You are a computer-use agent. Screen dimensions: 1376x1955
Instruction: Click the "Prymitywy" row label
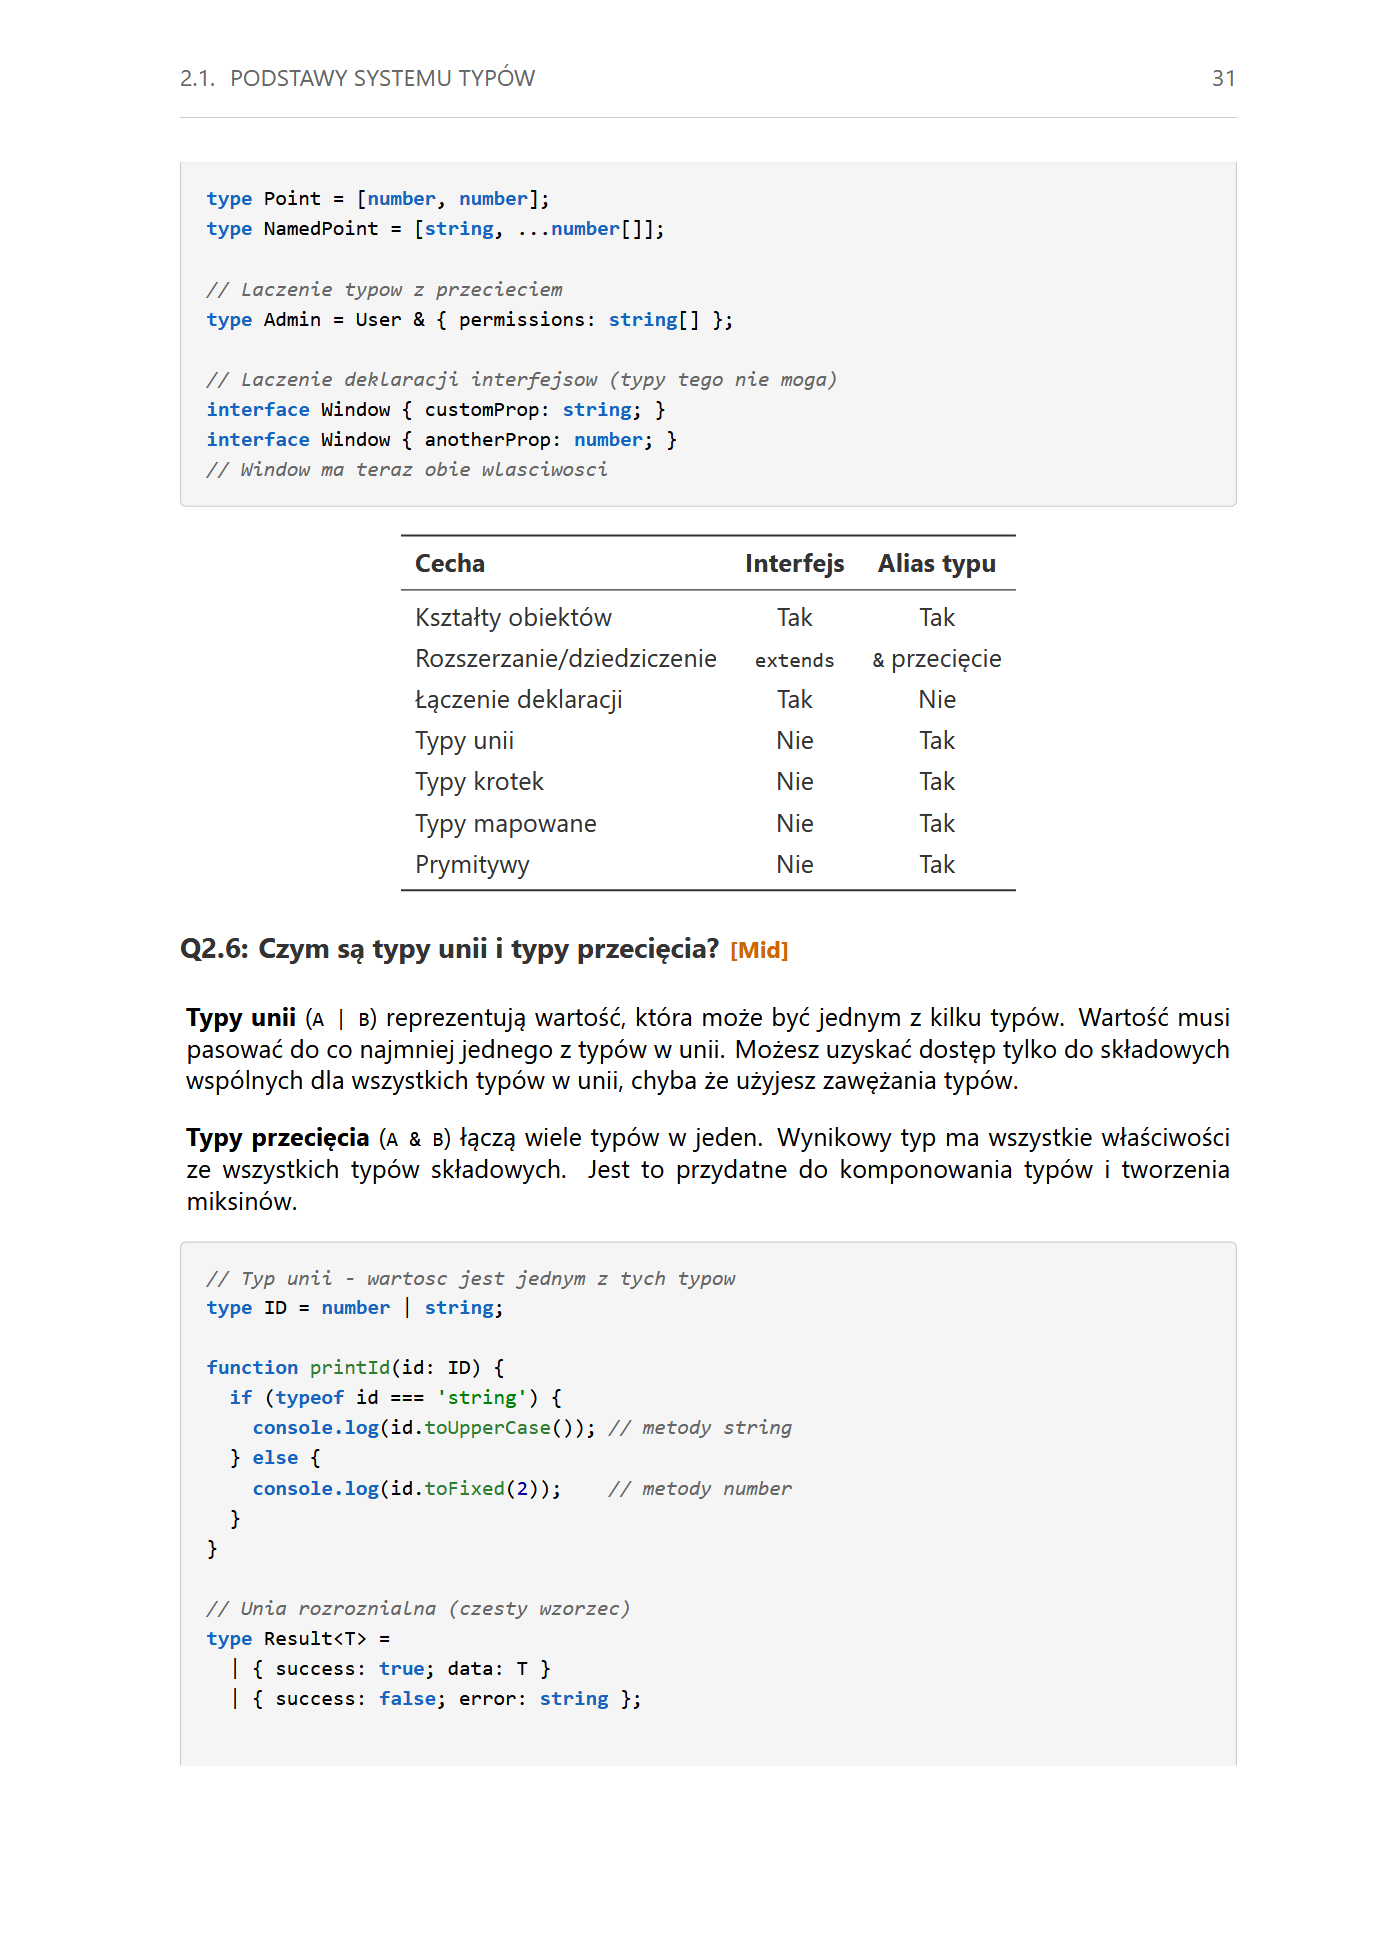coord(472,865)
